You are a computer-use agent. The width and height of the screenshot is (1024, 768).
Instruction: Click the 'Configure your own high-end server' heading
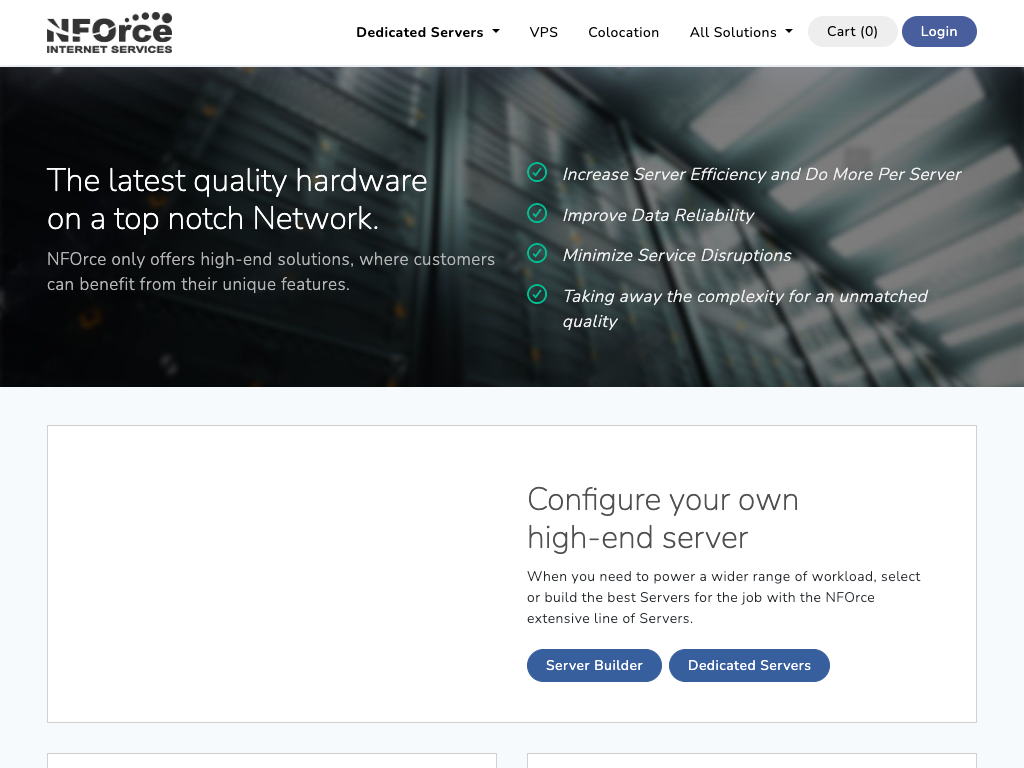point(662,518)
